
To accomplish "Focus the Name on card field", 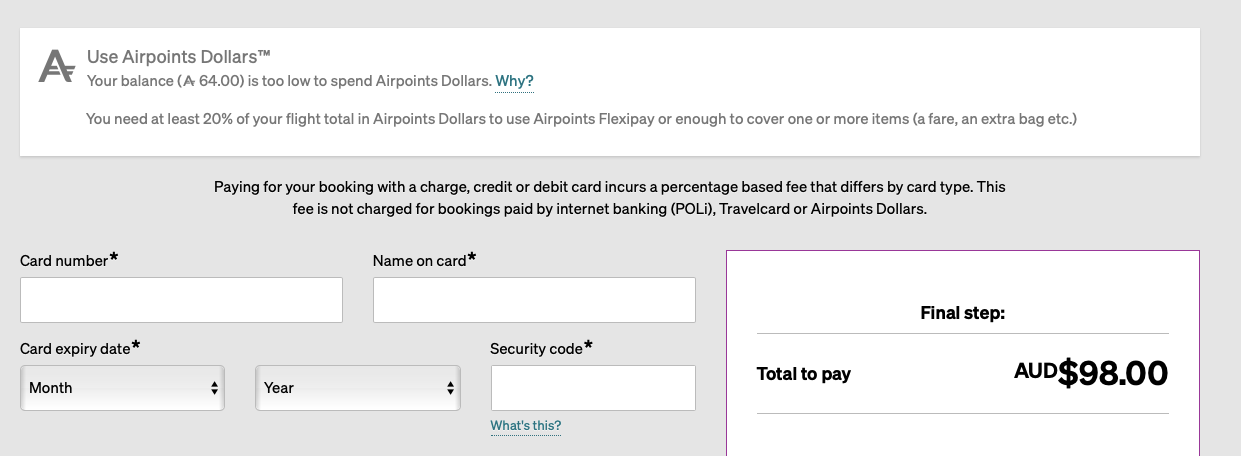I will point(534,300).
